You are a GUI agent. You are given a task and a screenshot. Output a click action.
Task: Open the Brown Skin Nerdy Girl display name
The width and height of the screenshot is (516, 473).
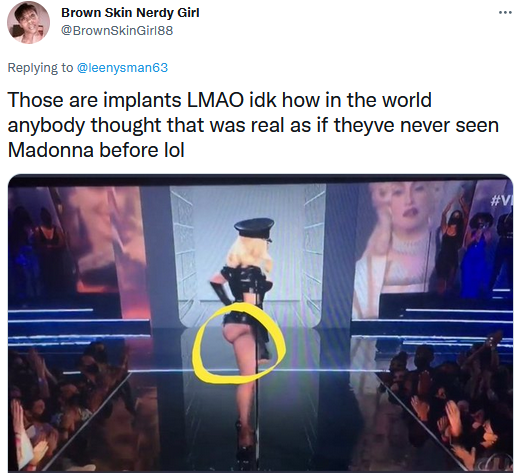130,13
